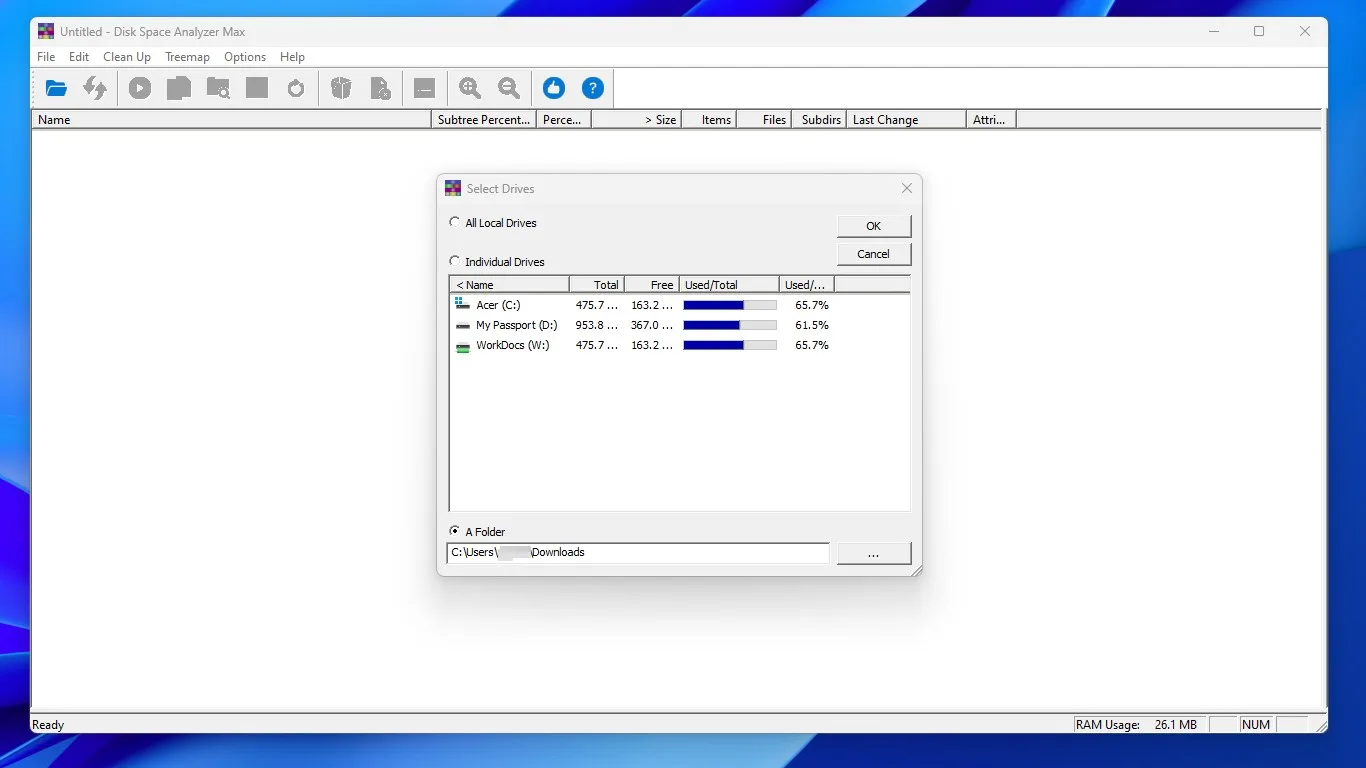Select the Individual Drives radio button
The height and width of the screenshot is (768, 1366).
[455, 261]
